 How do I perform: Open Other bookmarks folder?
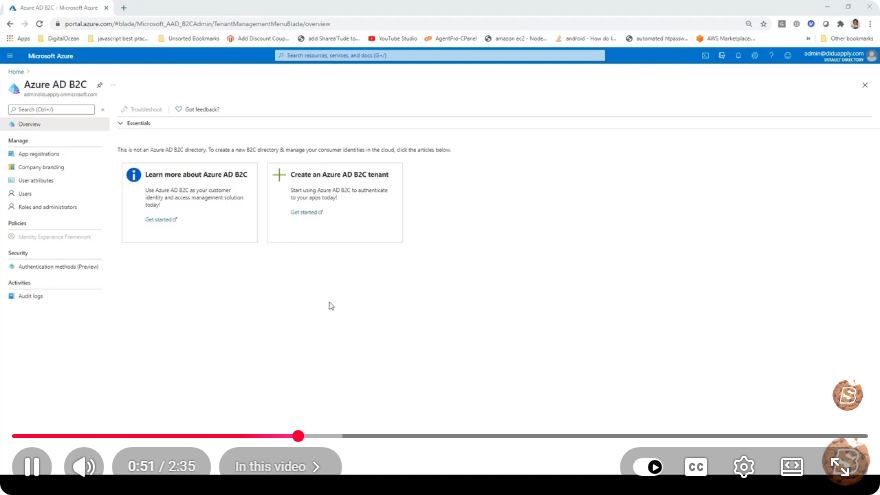point(846,39)
